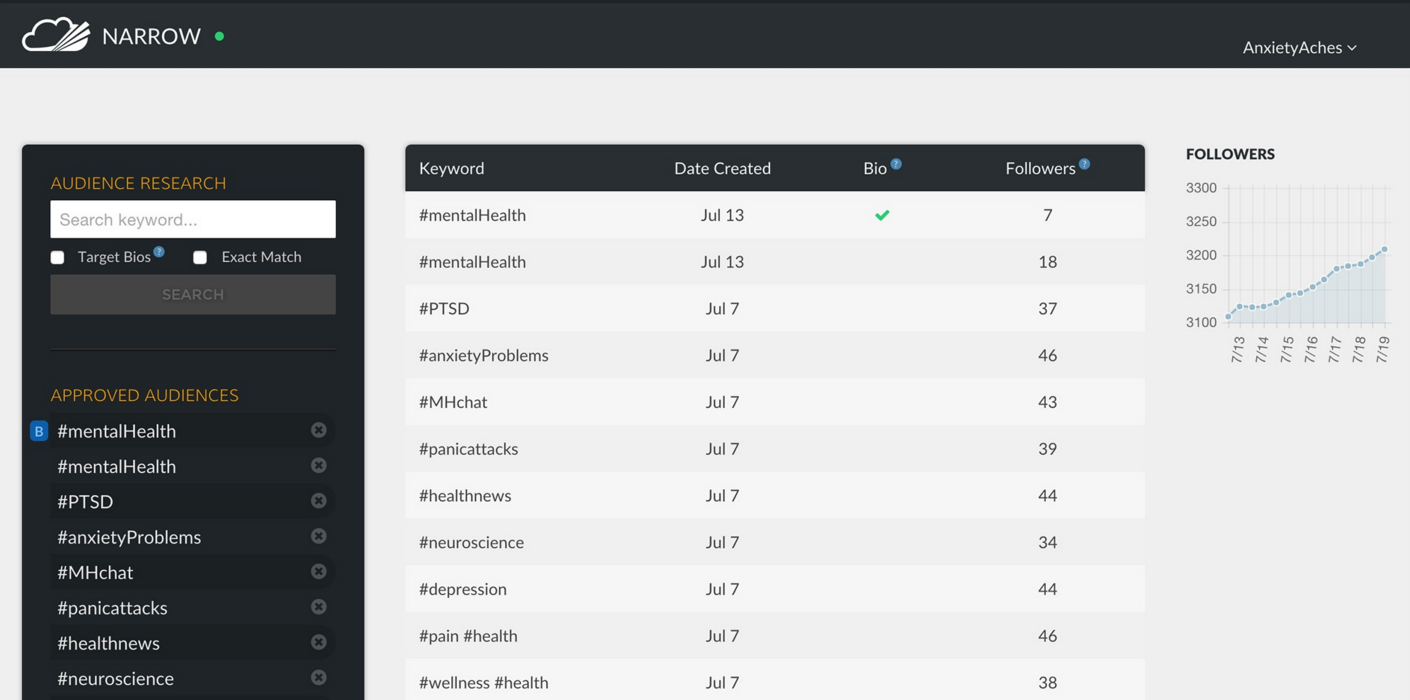This screenshot has width=1410, height=700.
Task: Click #healthnews keyword in table
Action: click(465, 495)
